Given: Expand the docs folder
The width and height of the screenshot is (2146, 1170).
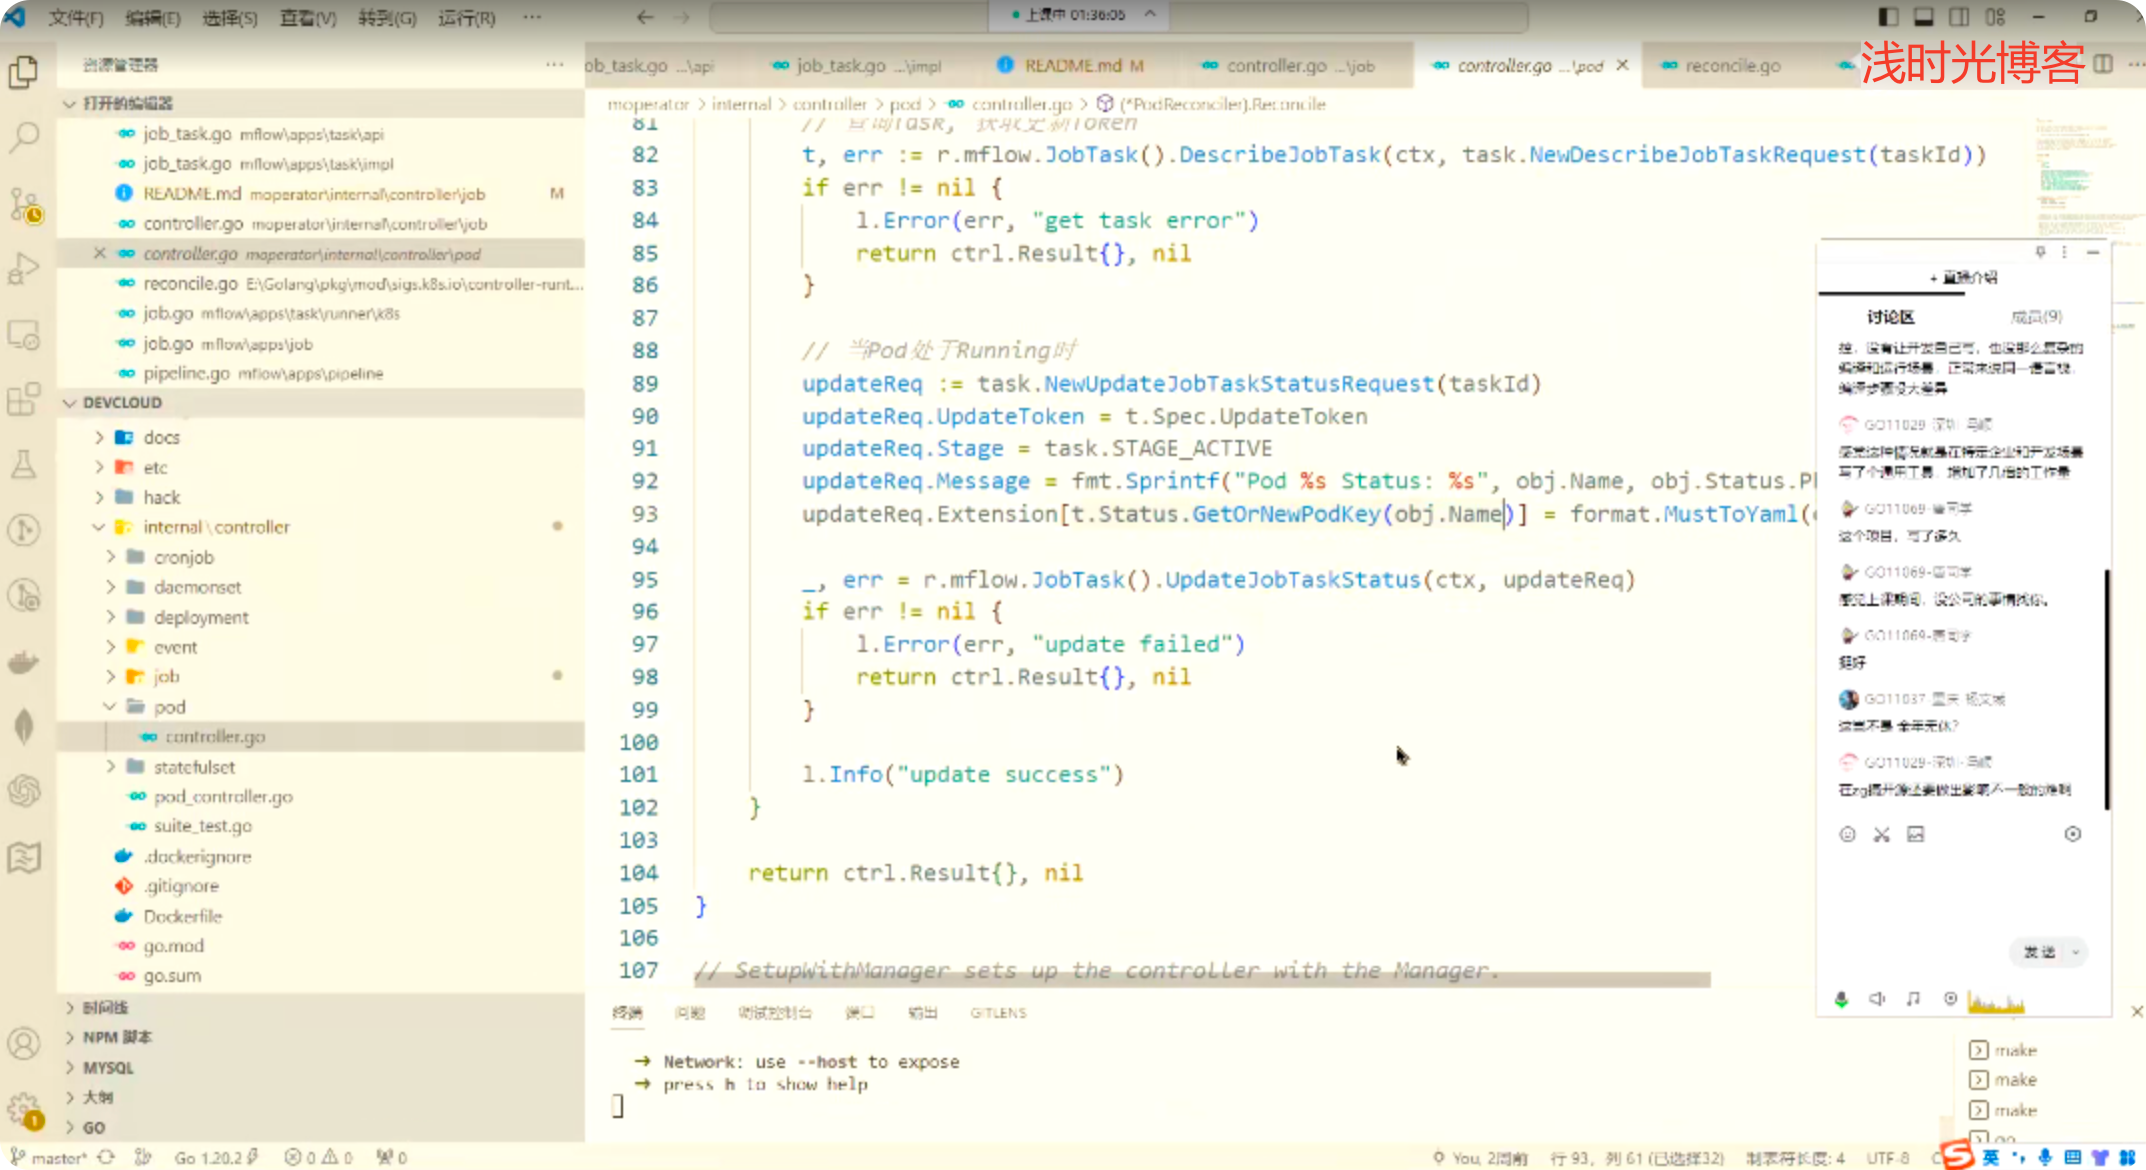Looking at the screenshot, I should [161, 437].
